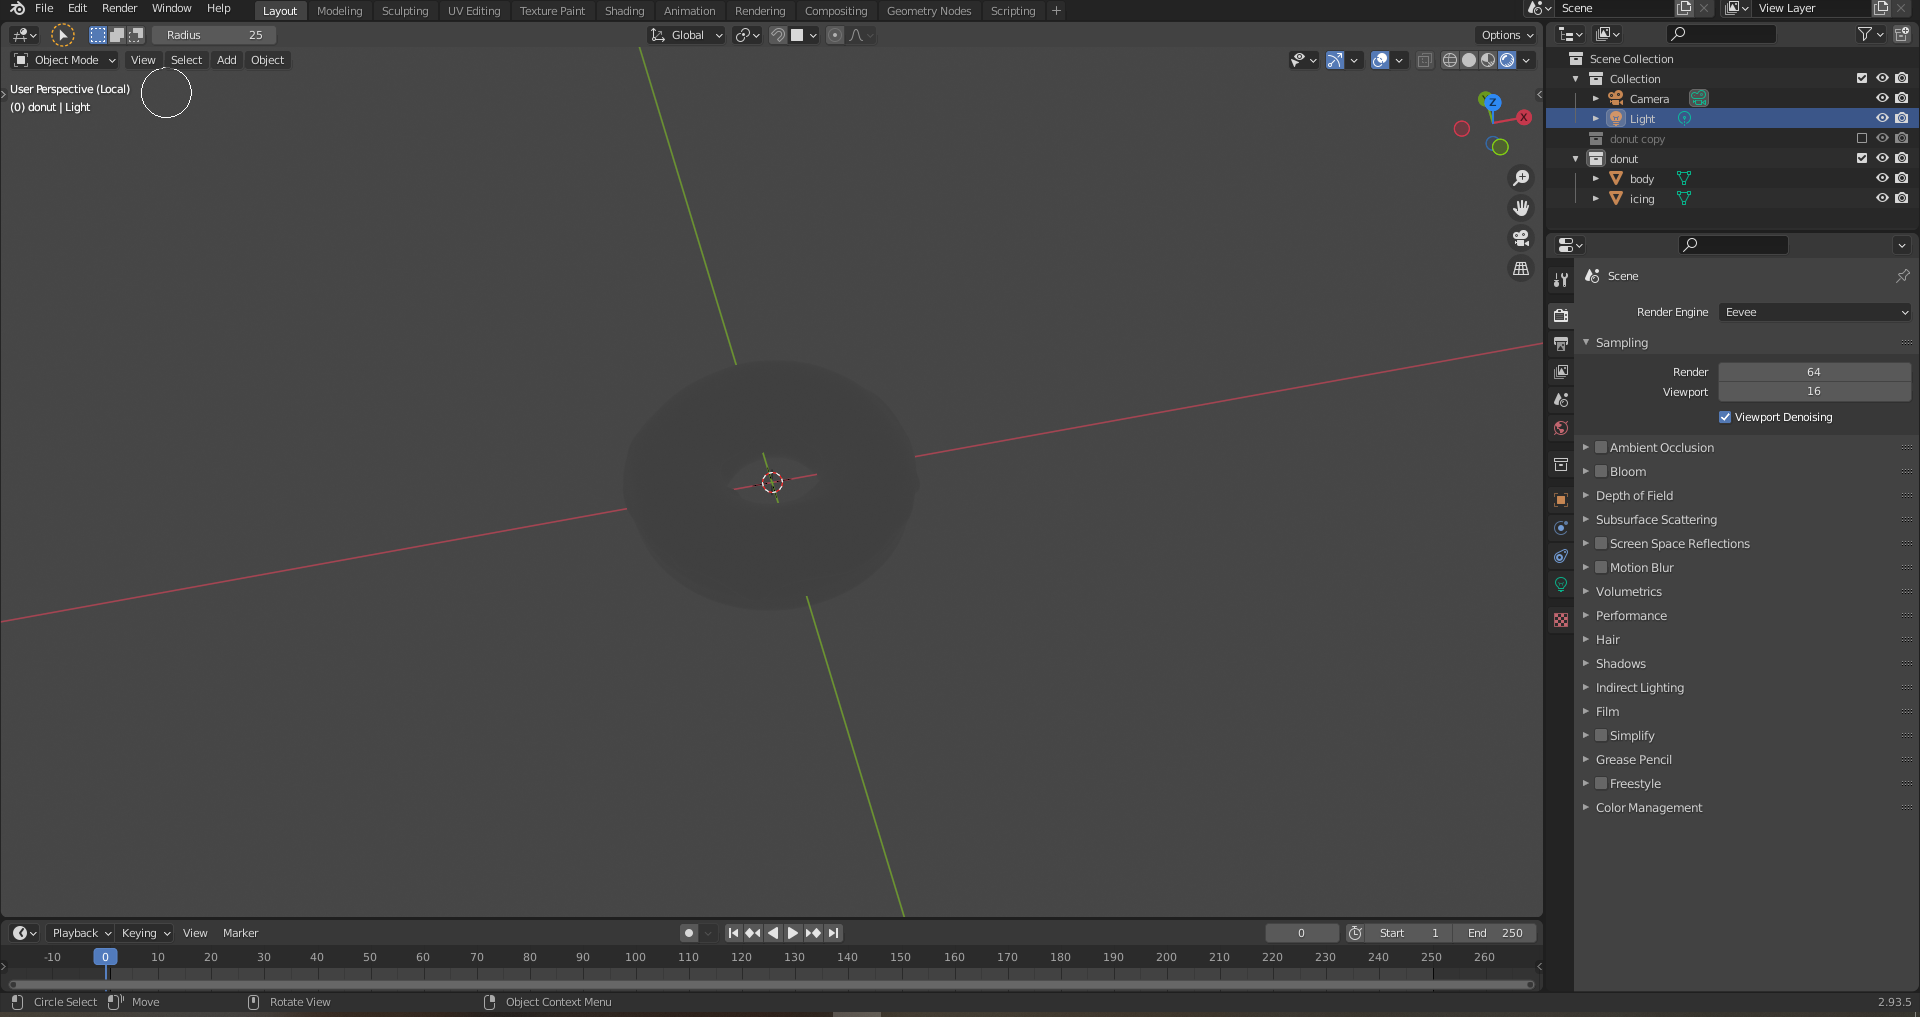The height and width of the screenshot is (1017, 1920).
Task: Open Output properties printer icon
Action: [1561, 343]
